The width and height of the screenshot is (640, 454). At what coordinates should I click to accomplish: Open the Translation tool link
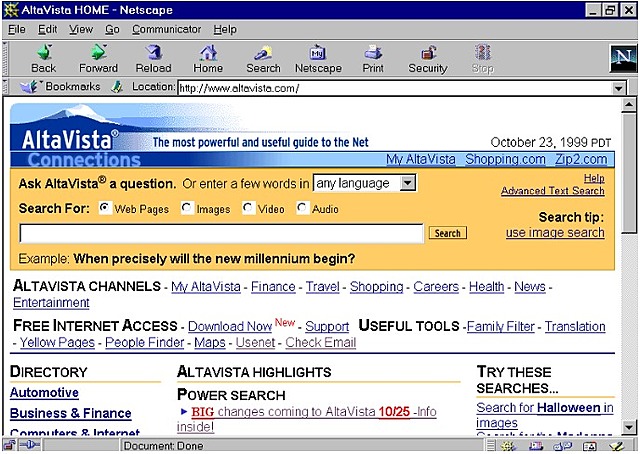575,326
